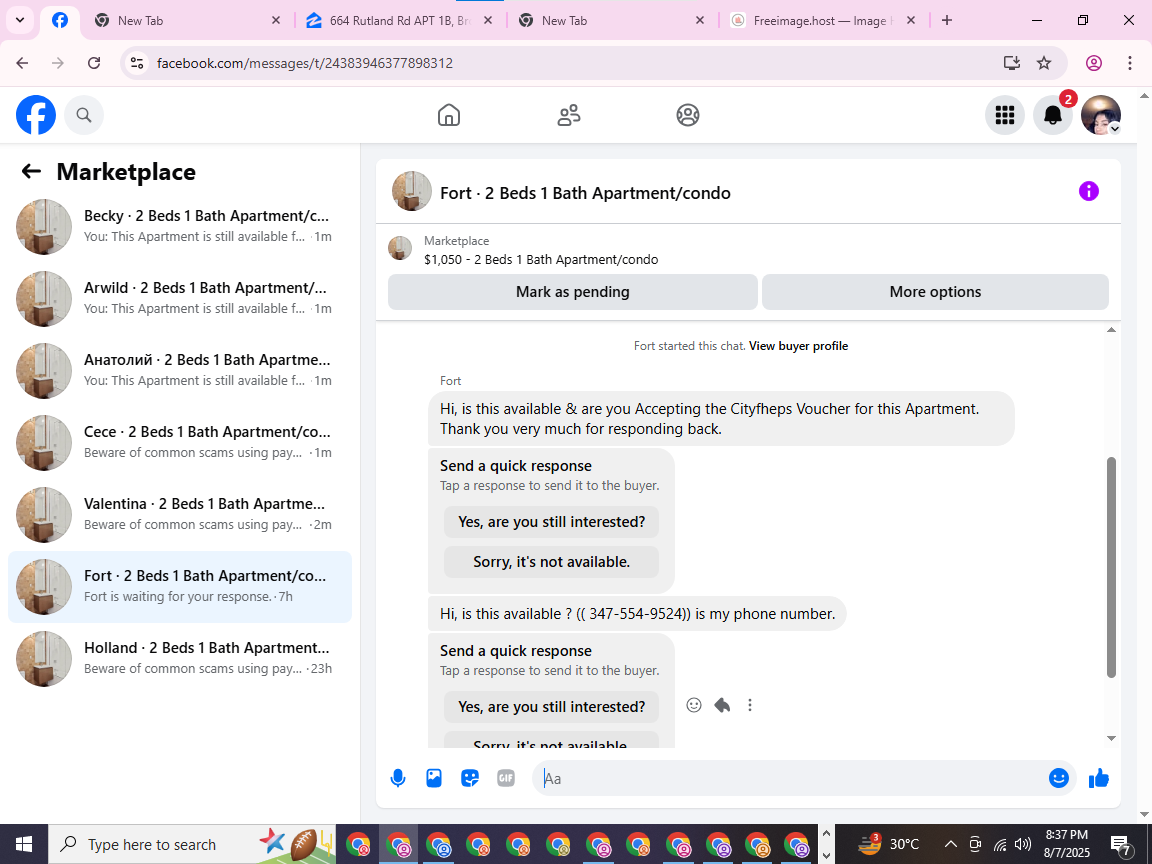Open Windows Start menu
The height and width of the screenshot is (864, 1152).
click(x=24, y=844)
